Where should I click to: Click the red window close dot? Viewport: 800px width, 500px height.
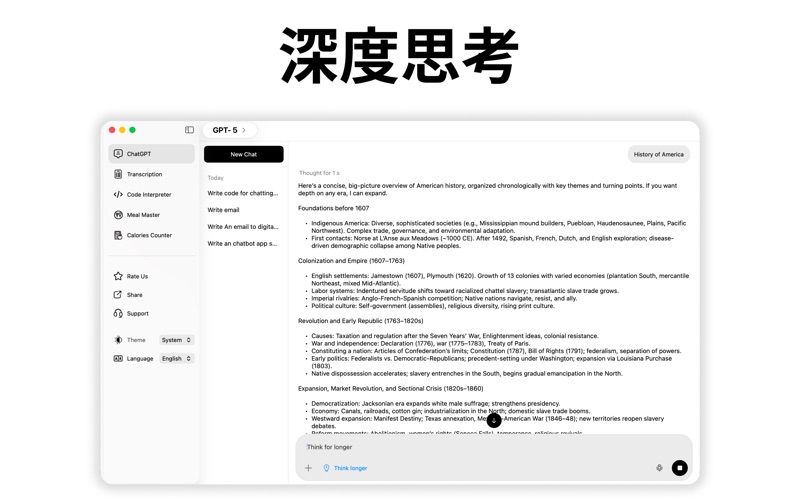coord(112,130)
